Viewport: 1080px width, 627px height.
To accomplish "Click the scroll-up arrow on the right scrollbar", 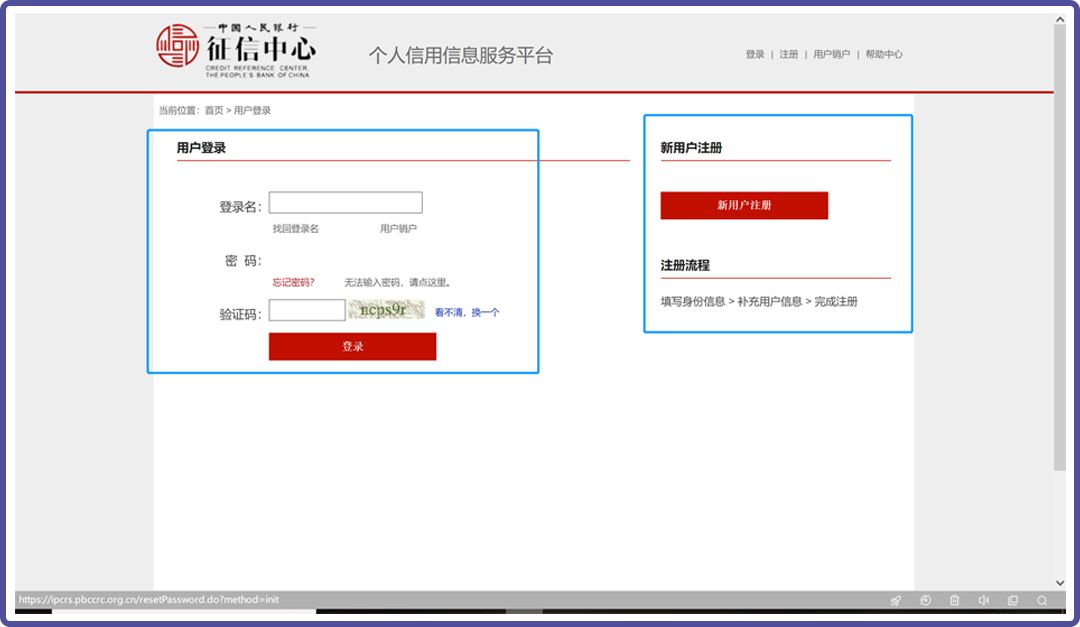I will (x=1060, y=17).
